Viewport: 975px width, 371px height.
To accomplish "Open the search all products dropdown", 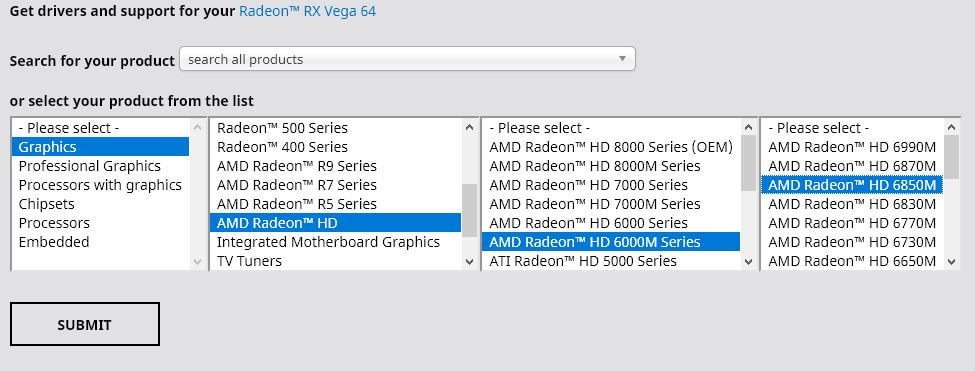I will click(407, 59).
